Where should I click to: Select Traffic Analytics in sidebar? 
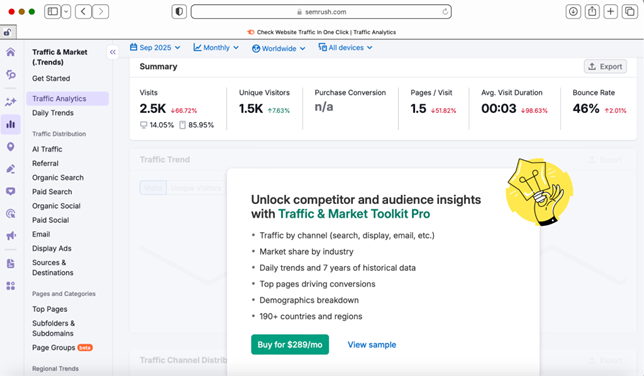point(68,99)
